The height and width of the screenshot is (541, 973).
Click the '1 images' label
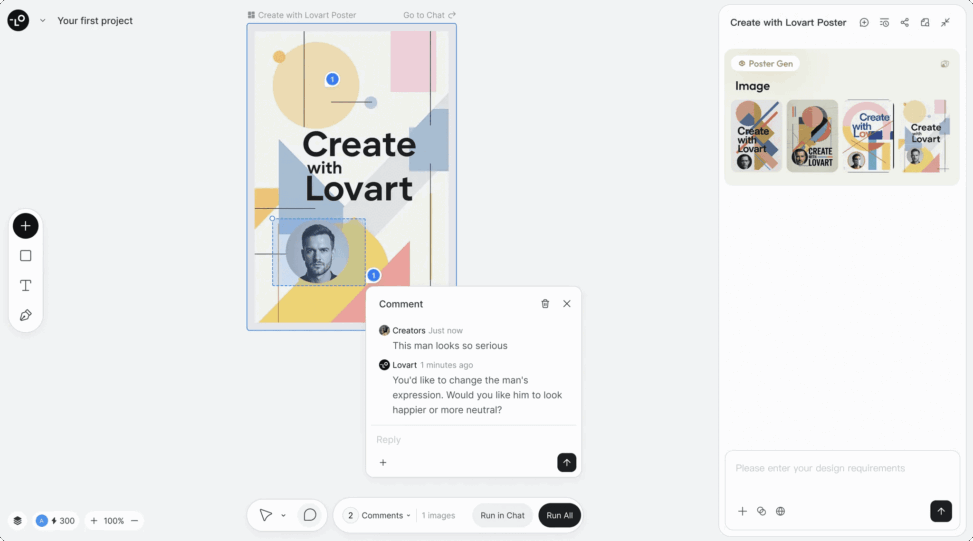click(x=438, y=516)
